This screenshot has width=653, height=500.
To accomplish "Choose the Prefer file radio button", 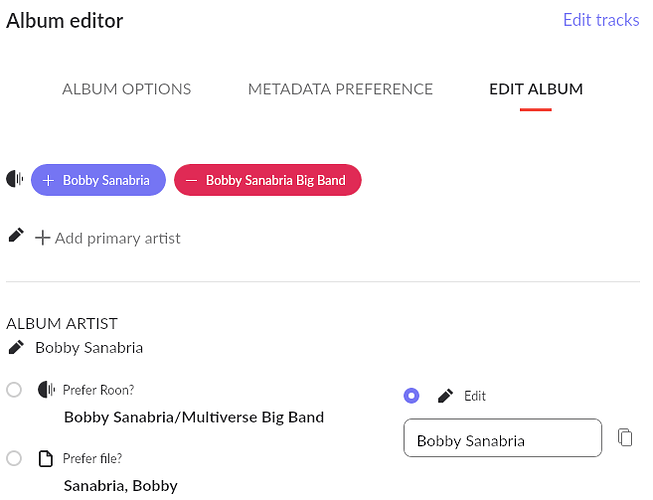I will [14, 458].
